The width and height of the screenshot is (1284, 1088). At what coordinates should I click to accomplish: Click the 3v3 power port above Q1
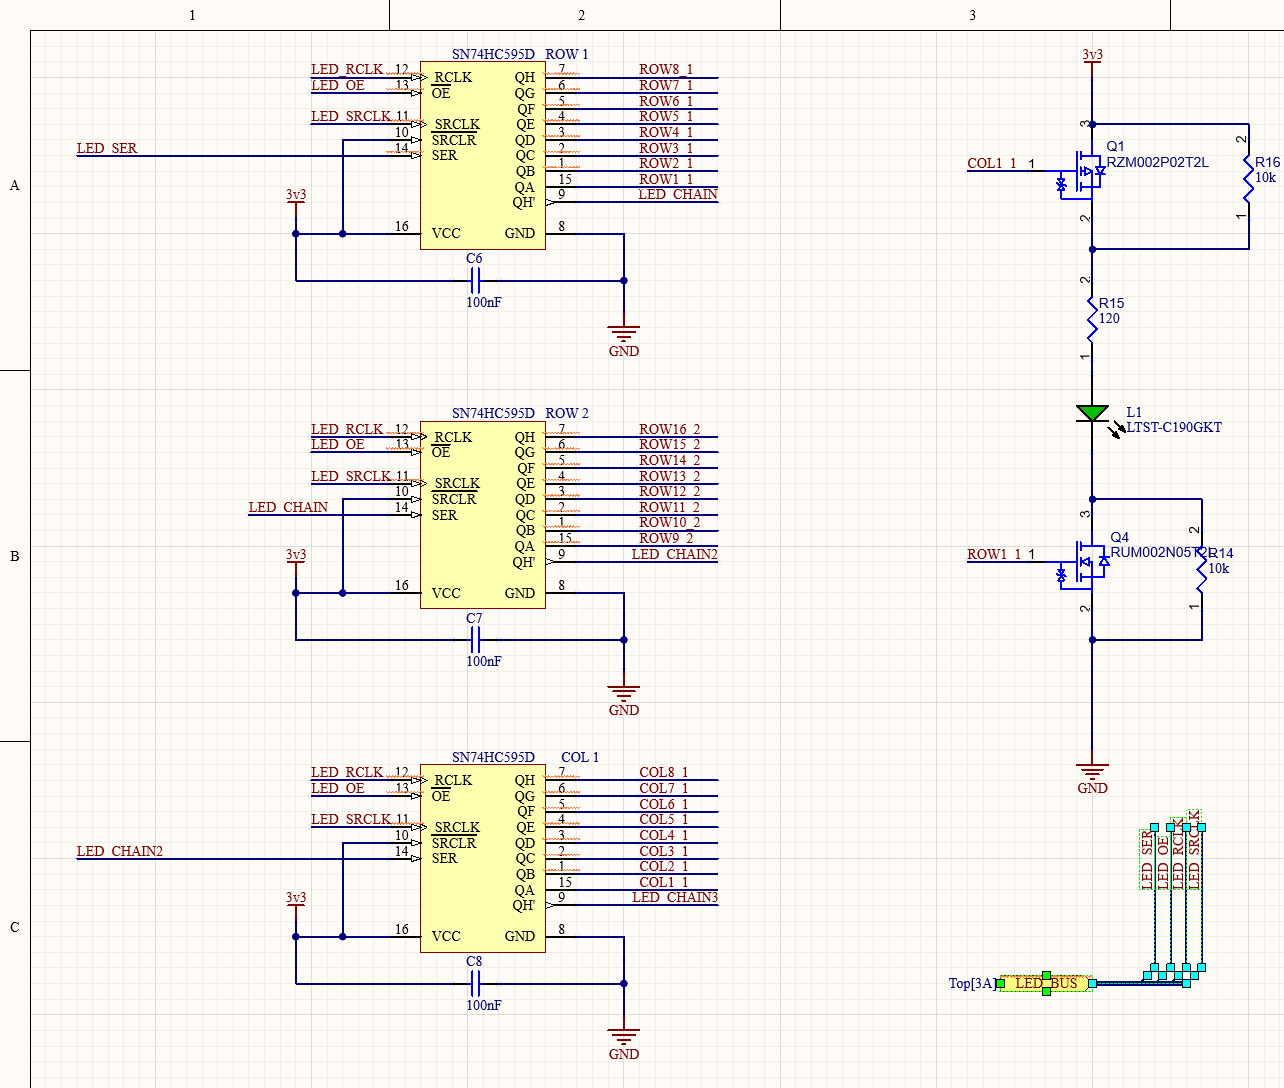(1092, 57)
